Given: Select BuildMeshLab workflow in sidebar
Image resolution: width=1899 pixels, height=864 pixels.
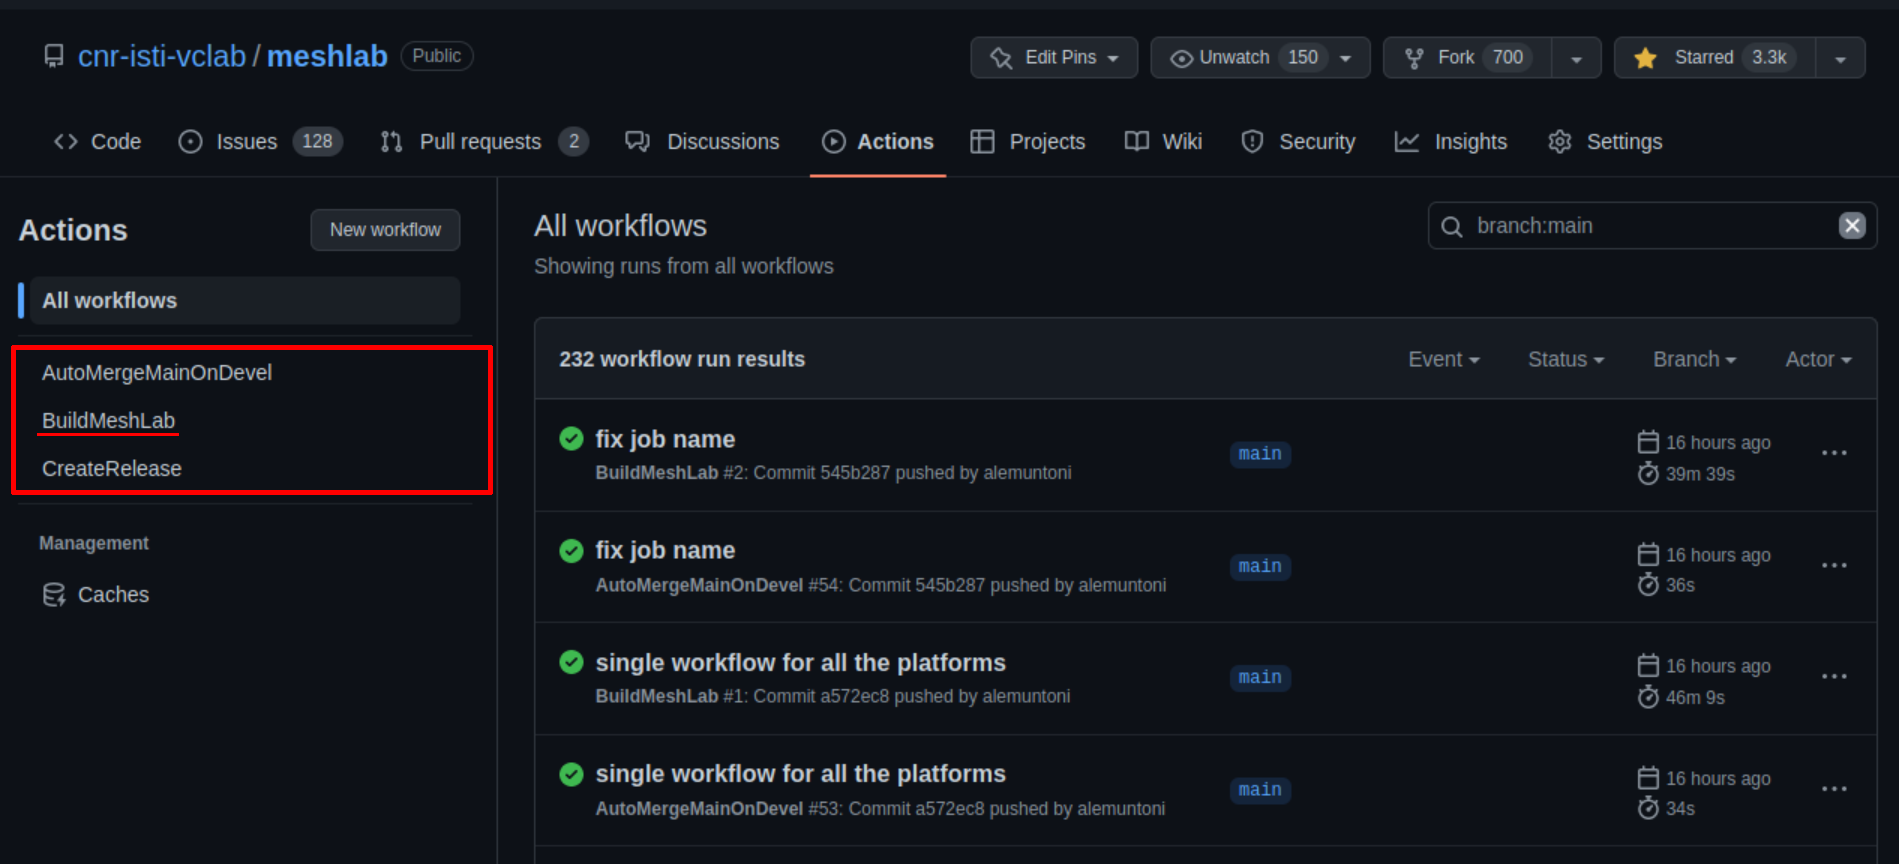Looking at the screenshot, I should coord(108,421).
